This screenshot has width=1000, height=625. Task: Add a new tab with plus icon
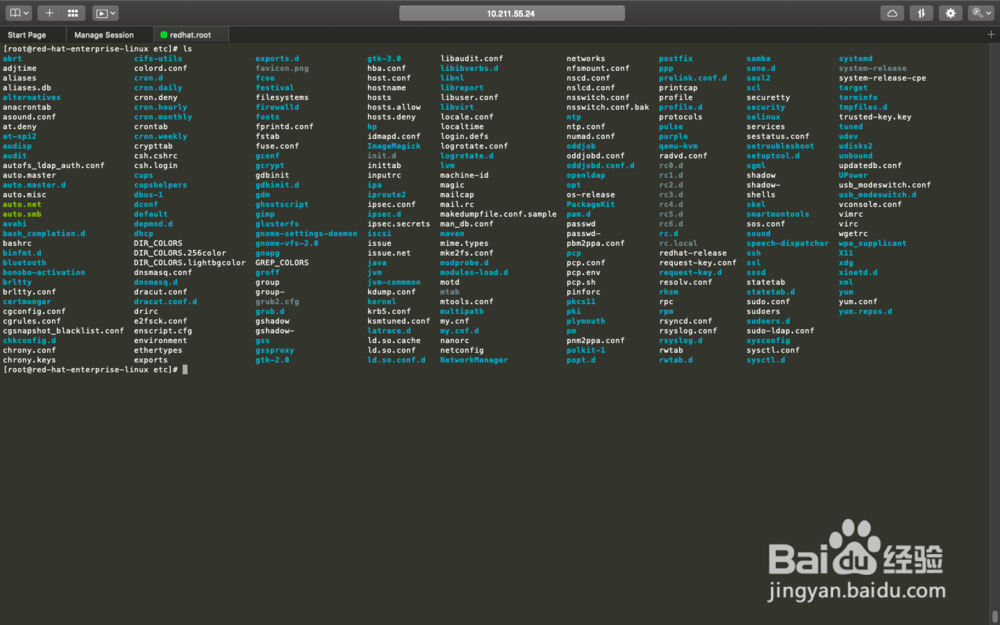pos(990,34)
